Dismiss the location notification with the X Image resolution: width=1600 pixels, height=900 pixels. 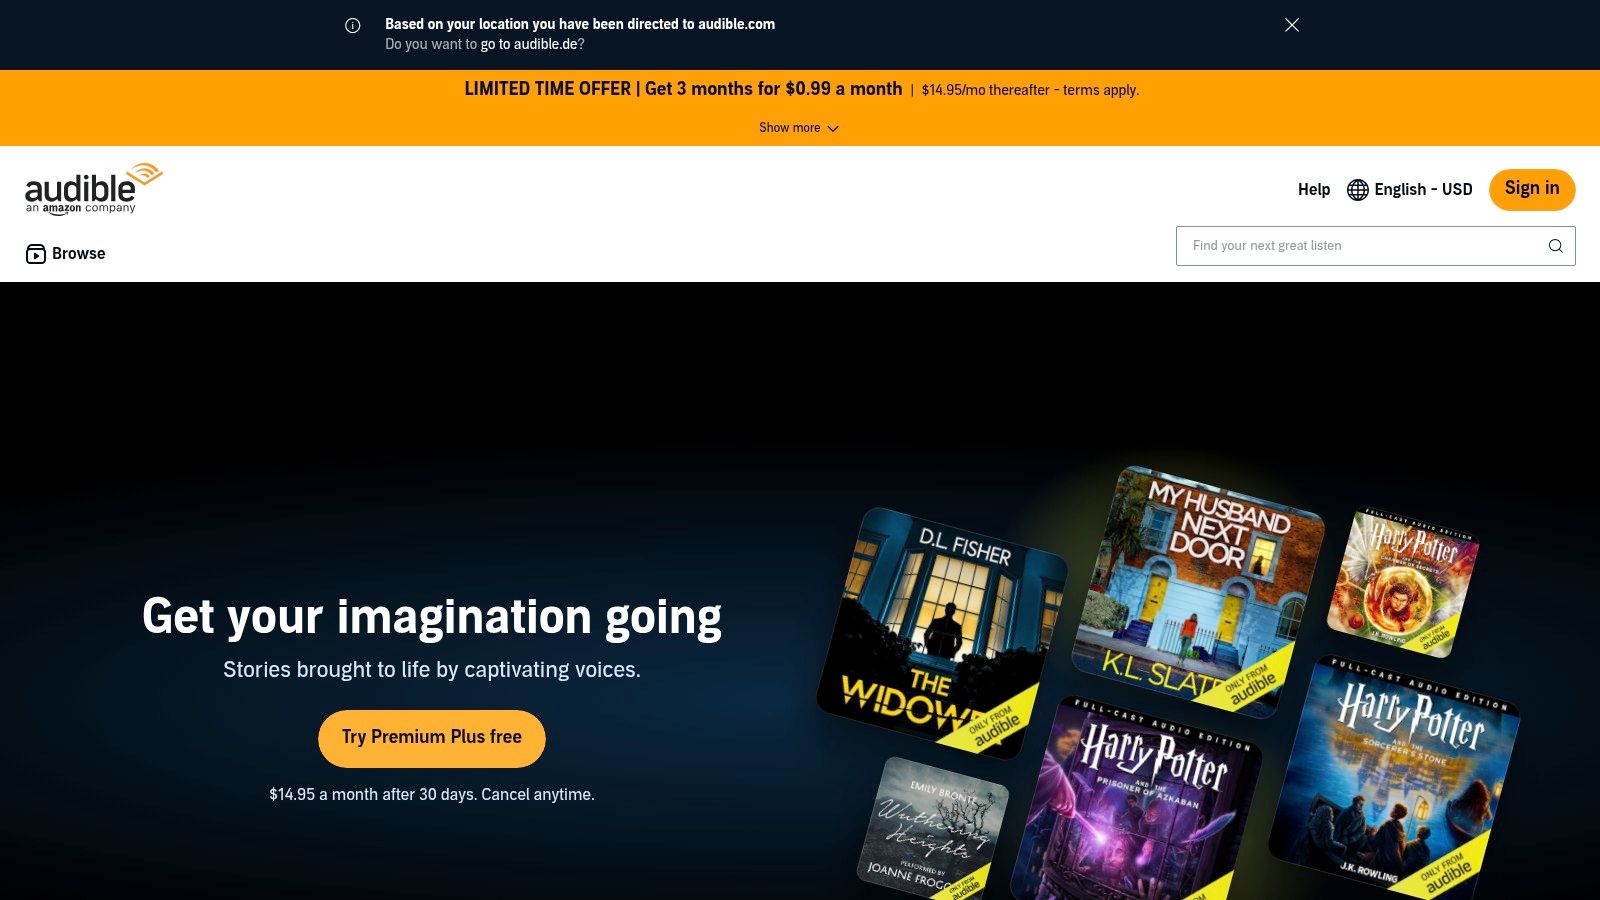1291,25
